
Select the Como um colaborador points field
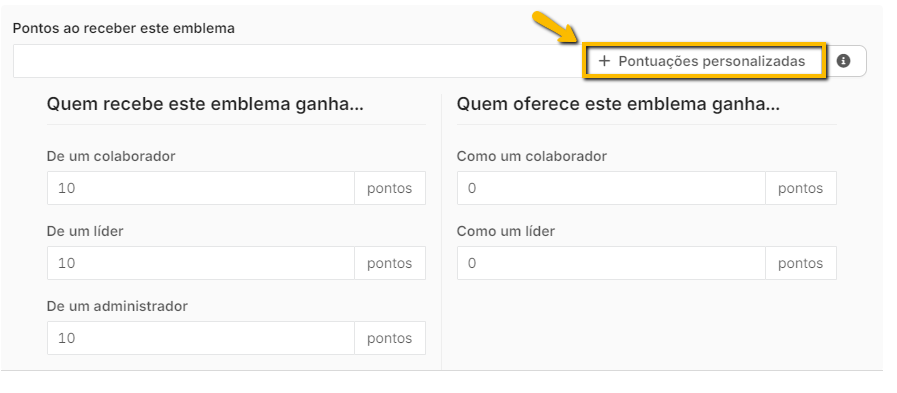(x=611, y=188)
